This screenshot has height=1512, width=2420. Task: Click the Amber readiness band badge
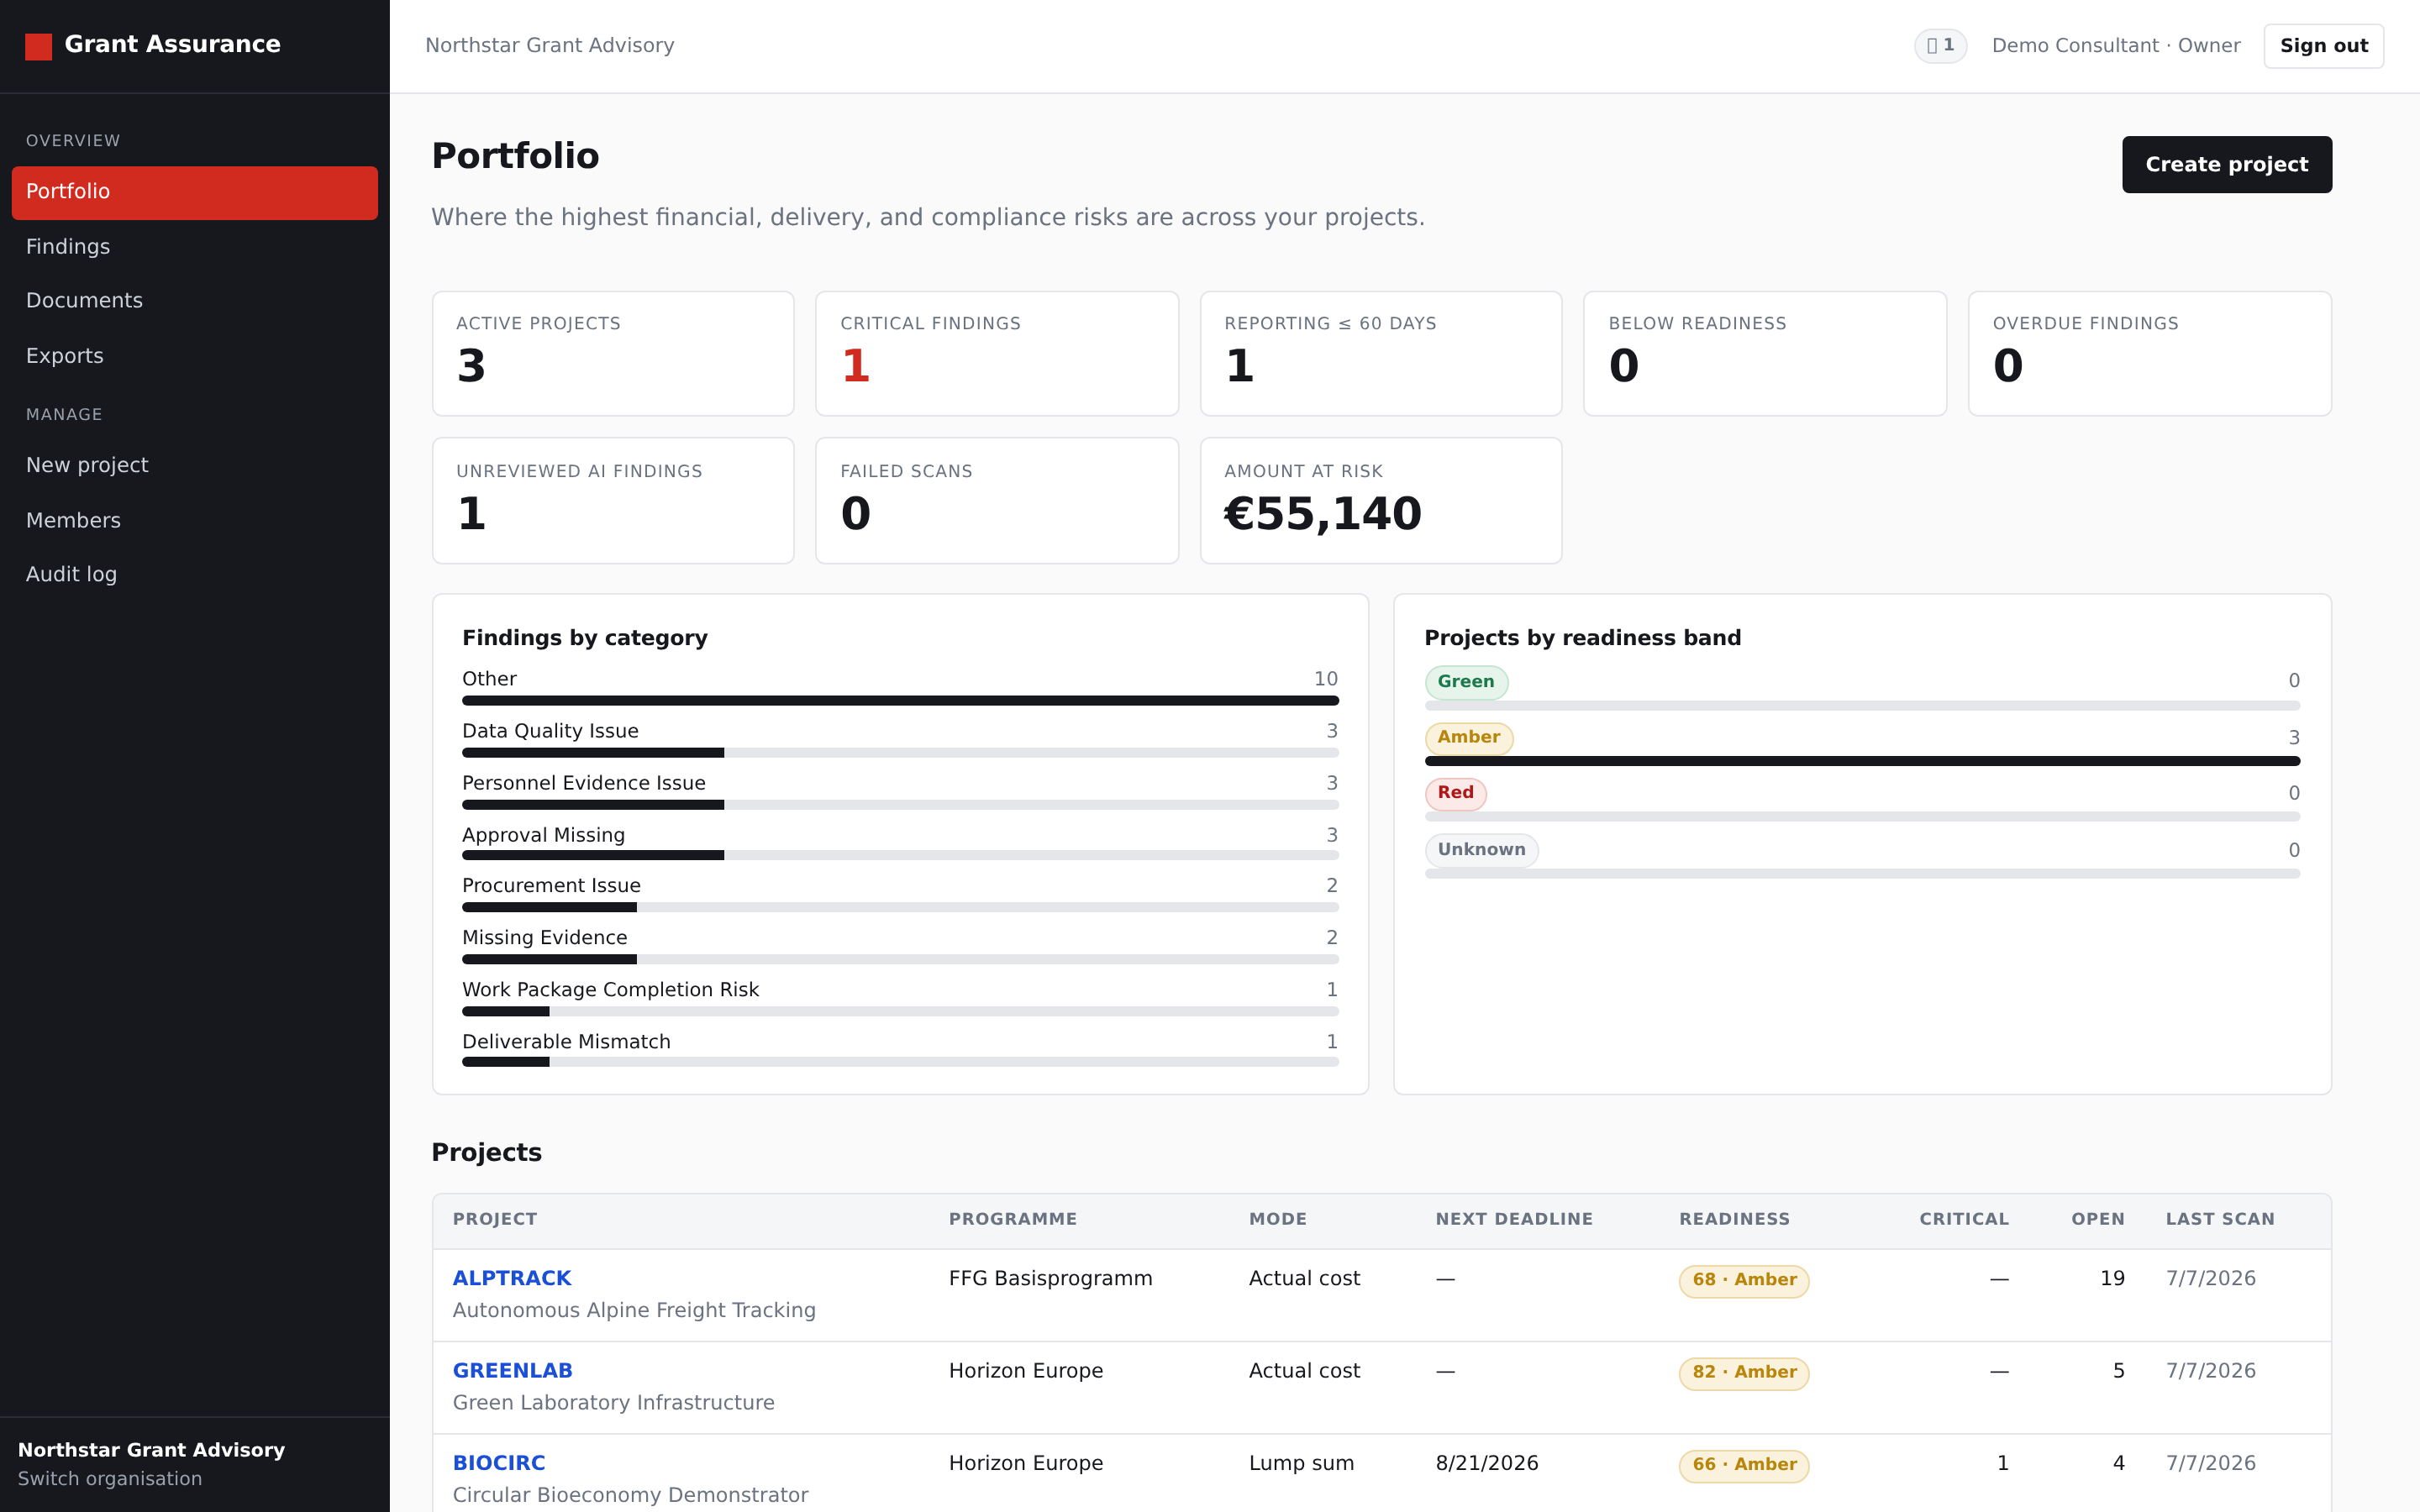(1469, 738)
